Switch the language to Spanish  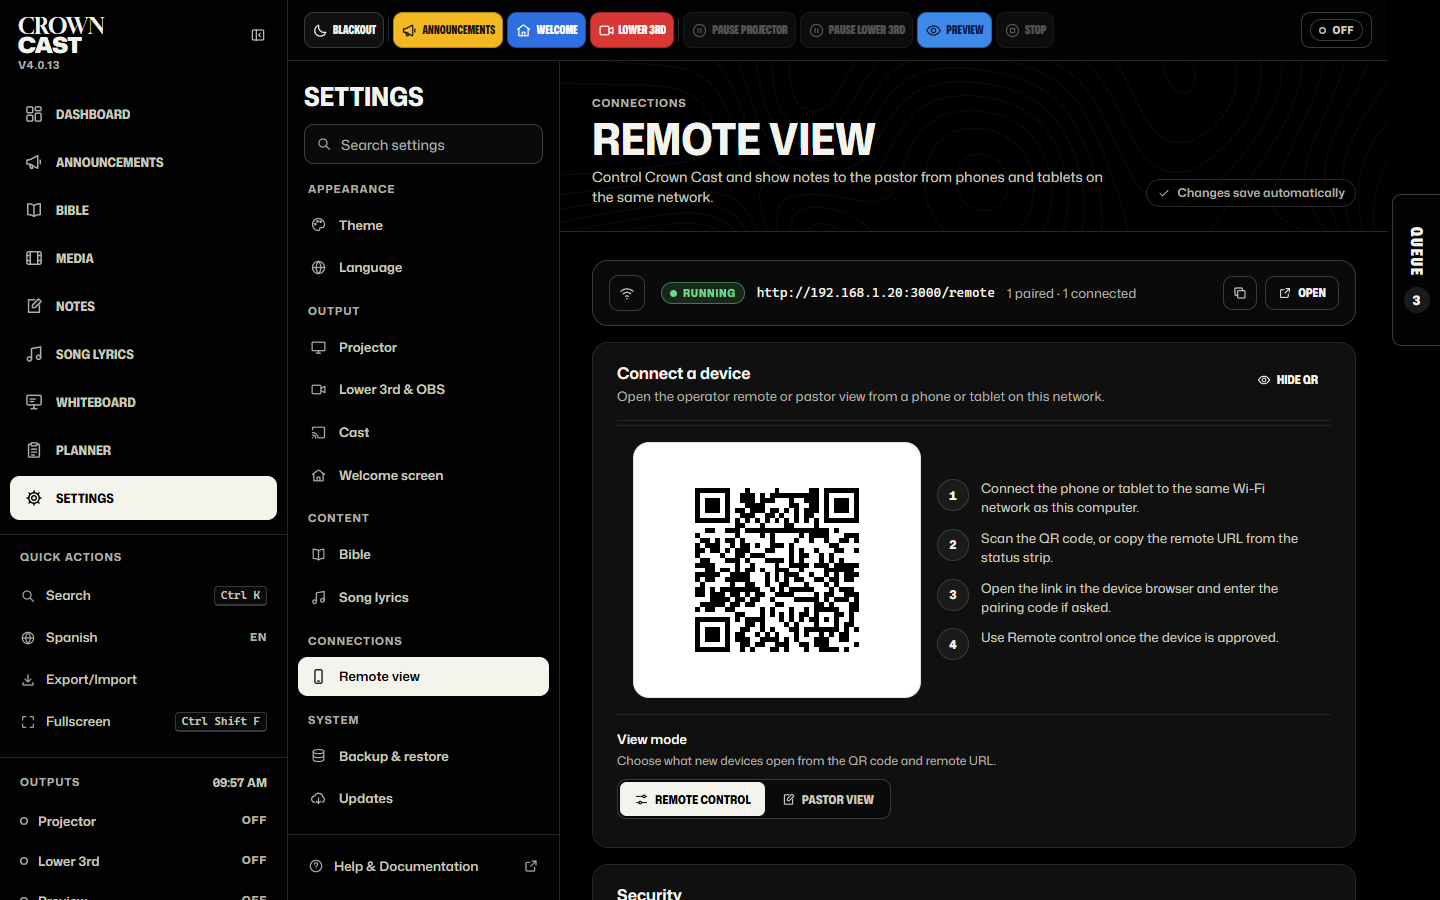[x=143, y=637]
